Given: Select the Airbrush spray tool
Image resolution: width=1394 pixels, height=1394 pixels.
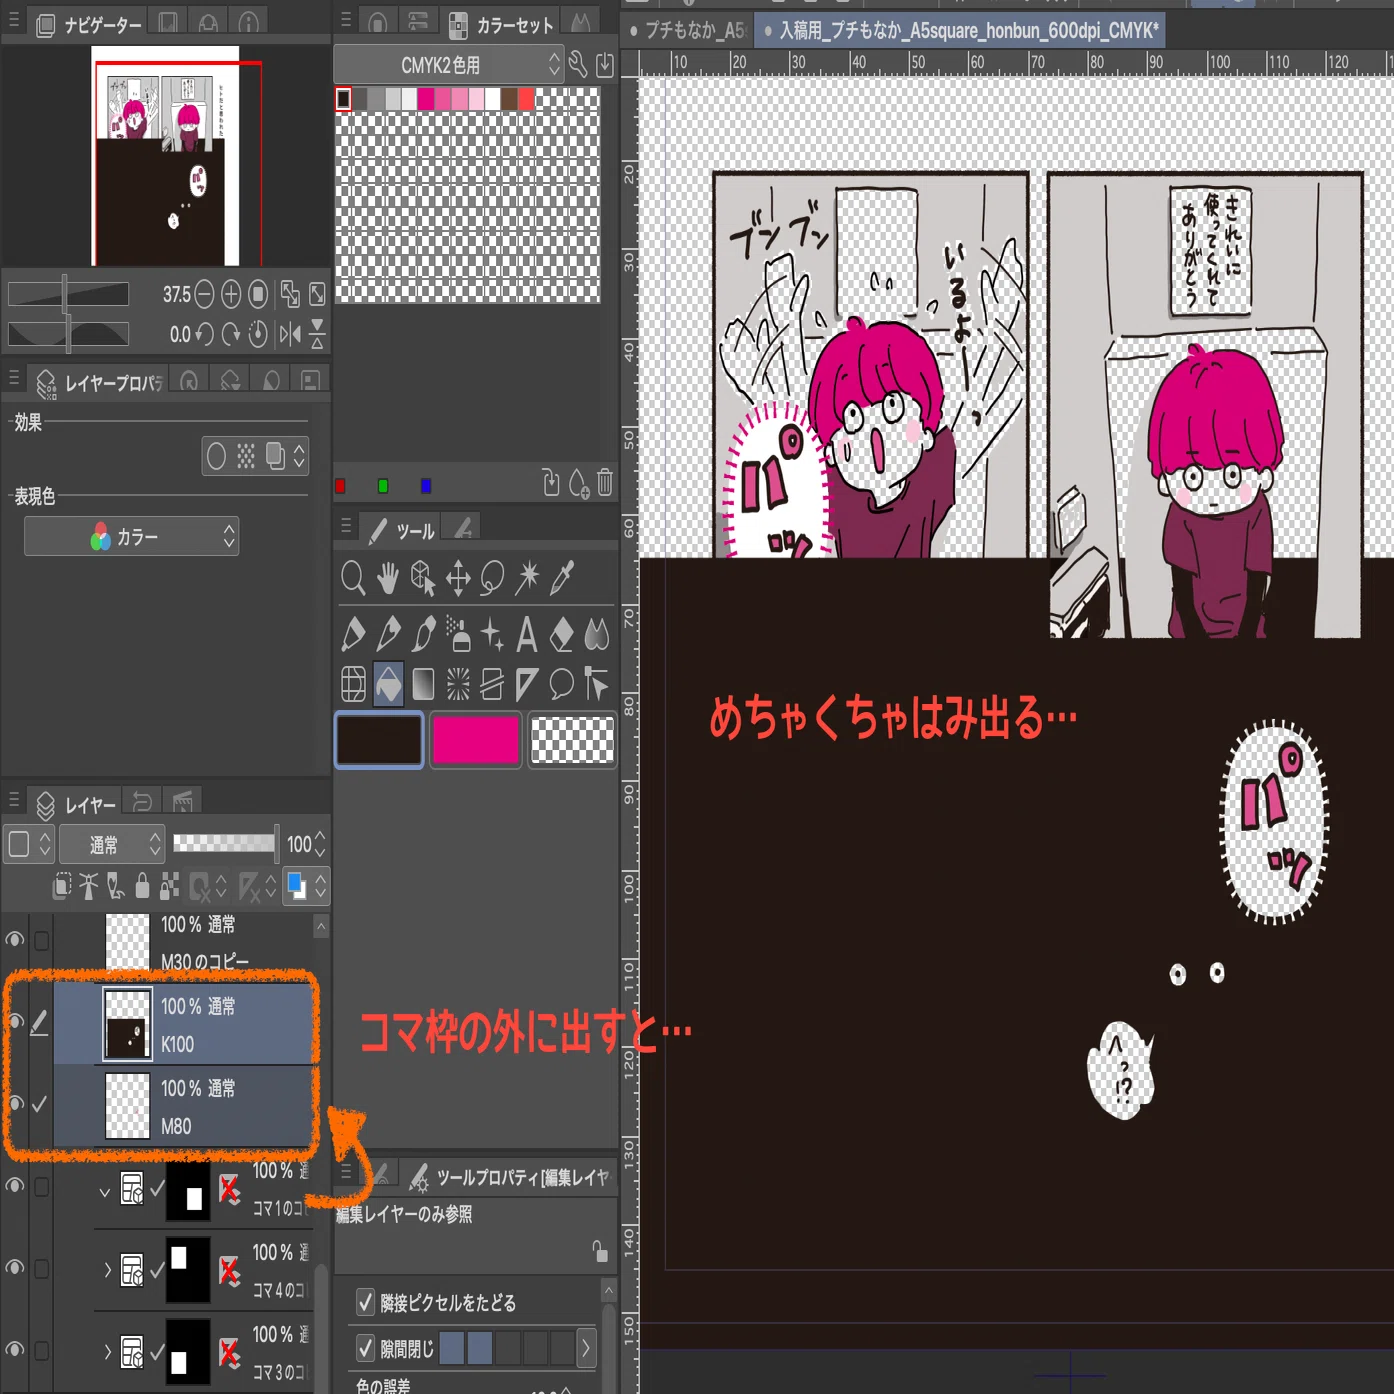Looking at the screenshot, I should (x=458, y=633).
